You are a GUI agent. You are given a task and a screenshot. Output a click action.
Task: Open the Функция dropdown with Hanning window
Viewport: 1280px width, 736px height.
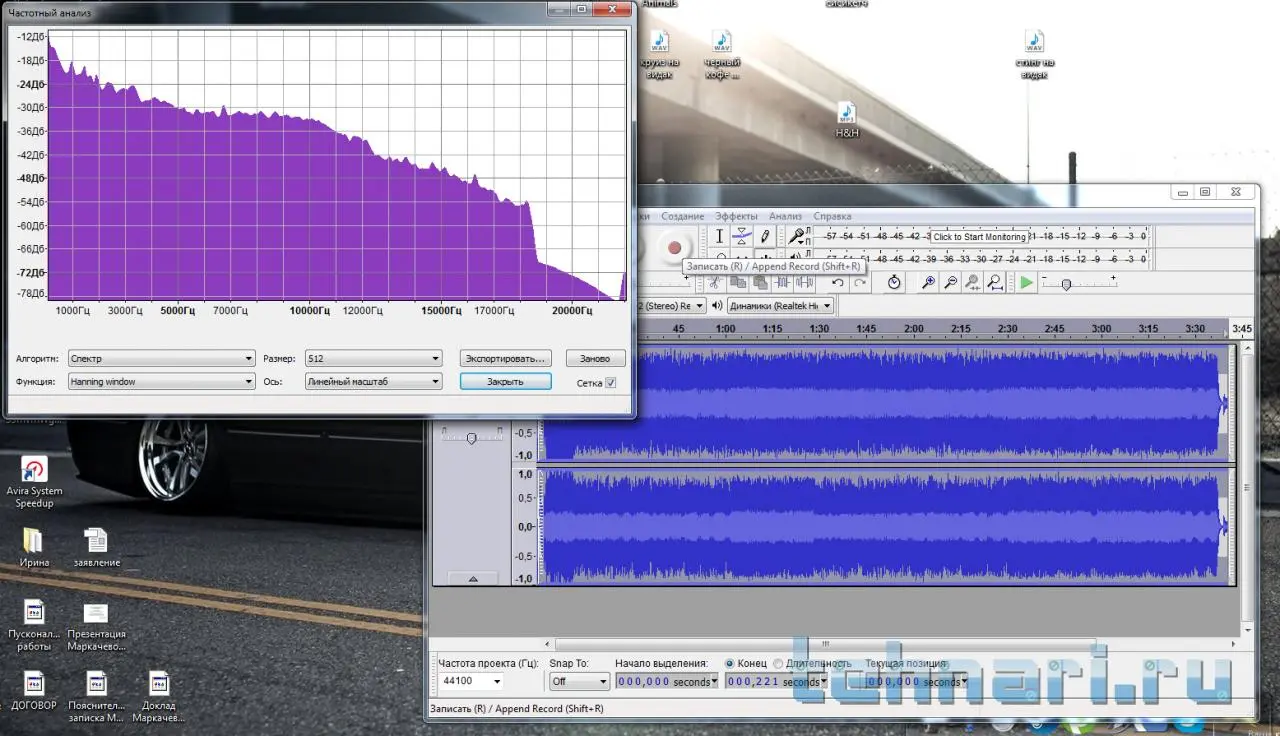point(161,382)
